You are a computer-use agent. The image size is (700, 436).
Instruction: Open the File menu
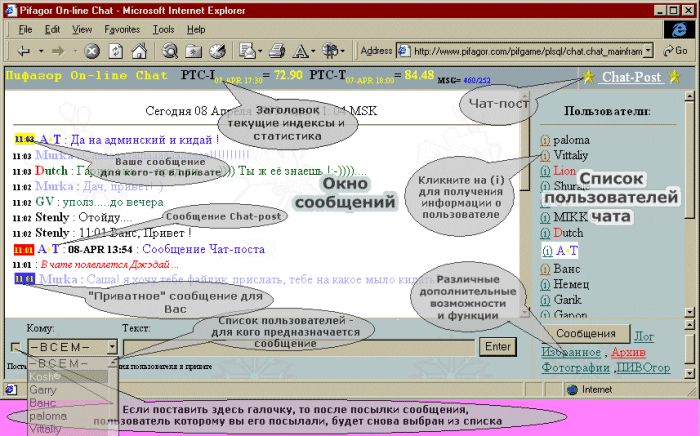tap(25, 30)
